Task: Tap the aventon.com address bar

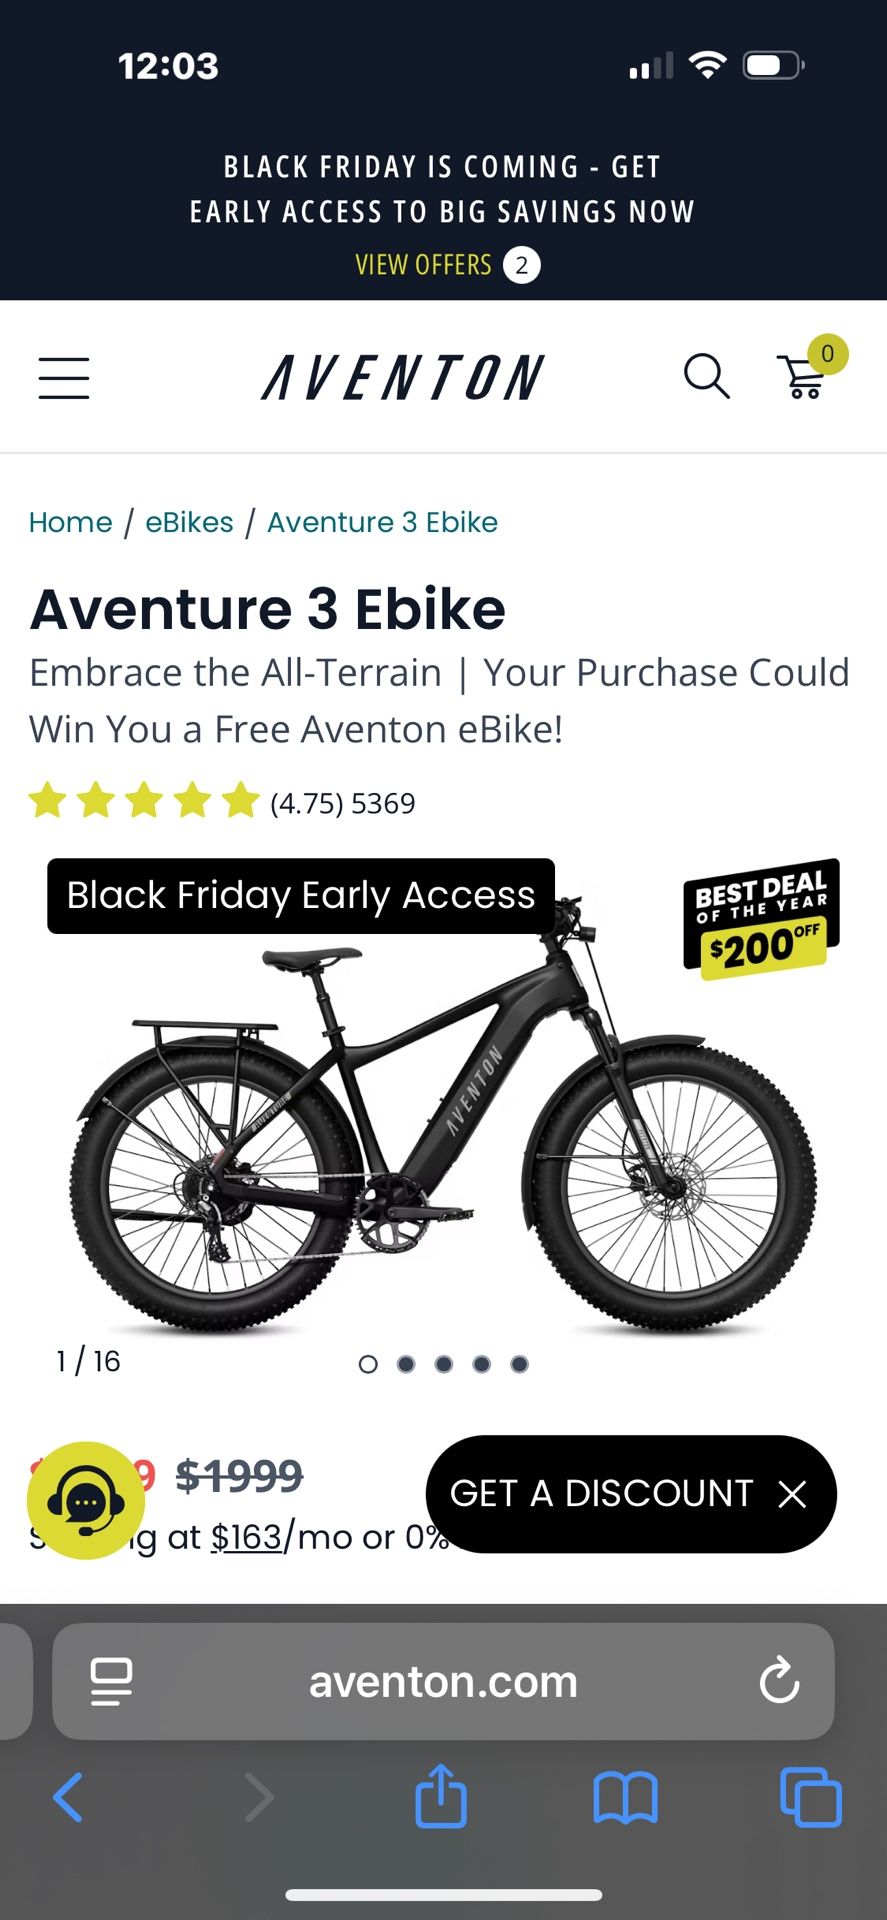Action: pos(443,1681)
